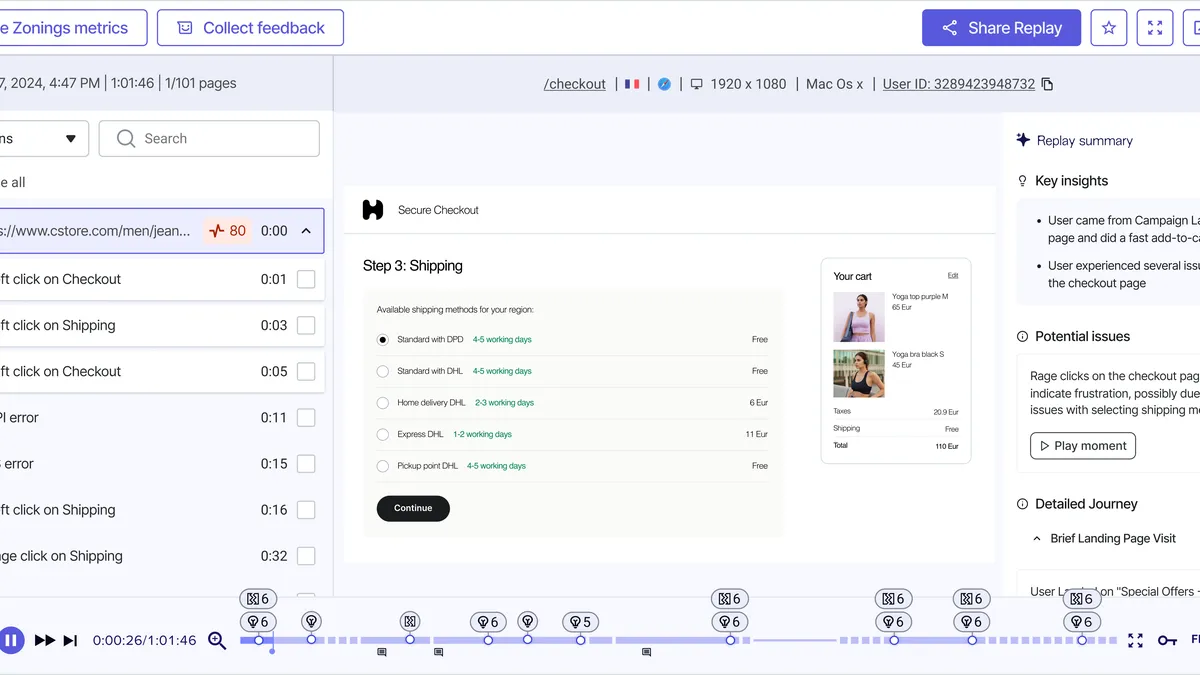This screenshot has width=1200, height=675.
Task: Tick the checkbox for the 0:15 error event
Action: (306, 464)
